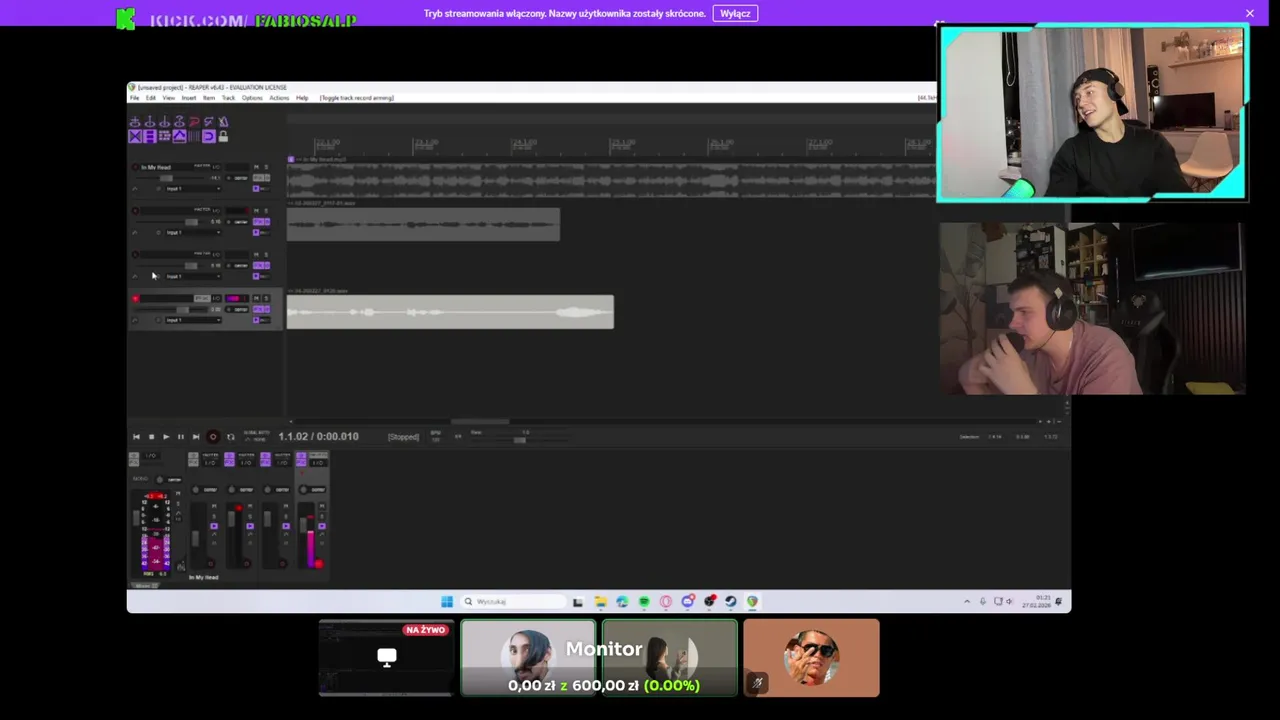
Task: Click the Windows Start button
Action: pyautogui.click(x=447, y=601)
